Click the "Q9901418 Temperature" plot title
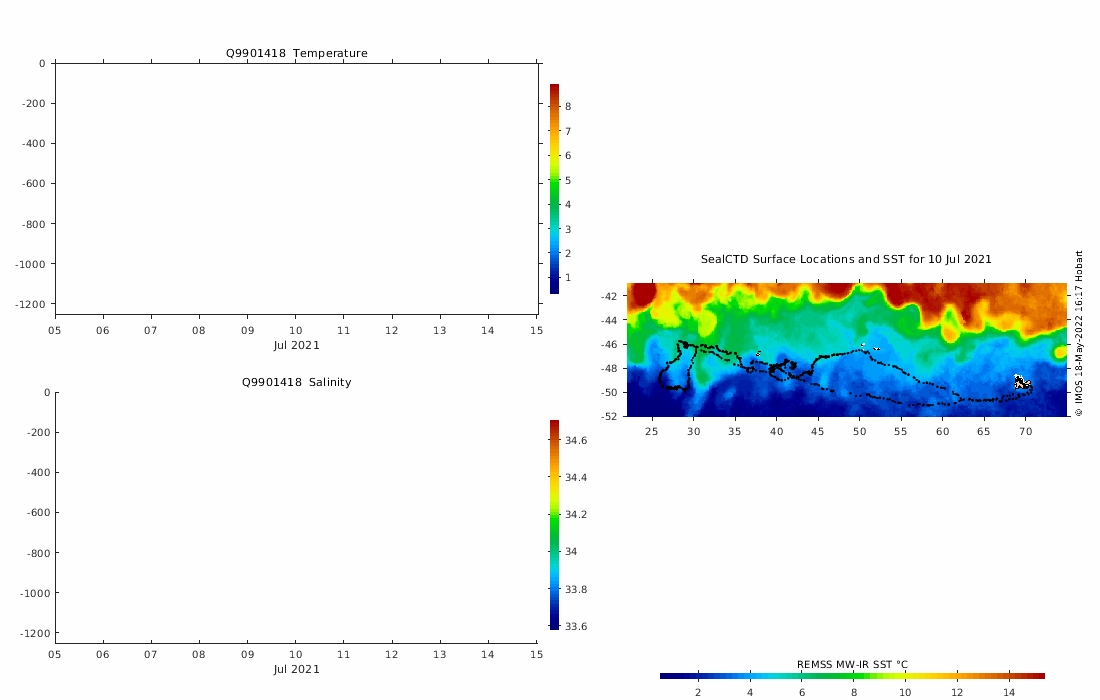Viewport: 1100px width, 700px height. click(296, 53)
